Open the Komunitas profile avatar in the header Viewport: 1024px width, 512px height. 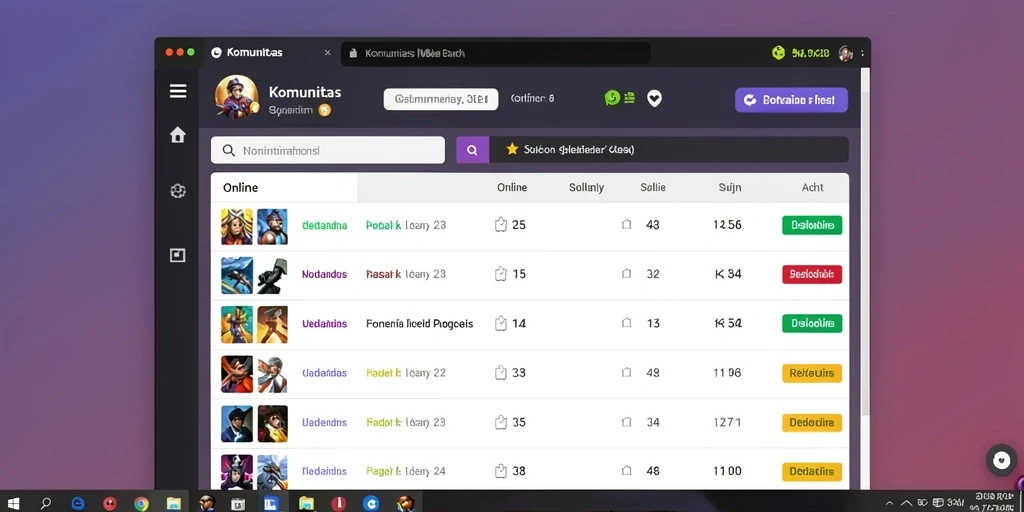point(236,97)
